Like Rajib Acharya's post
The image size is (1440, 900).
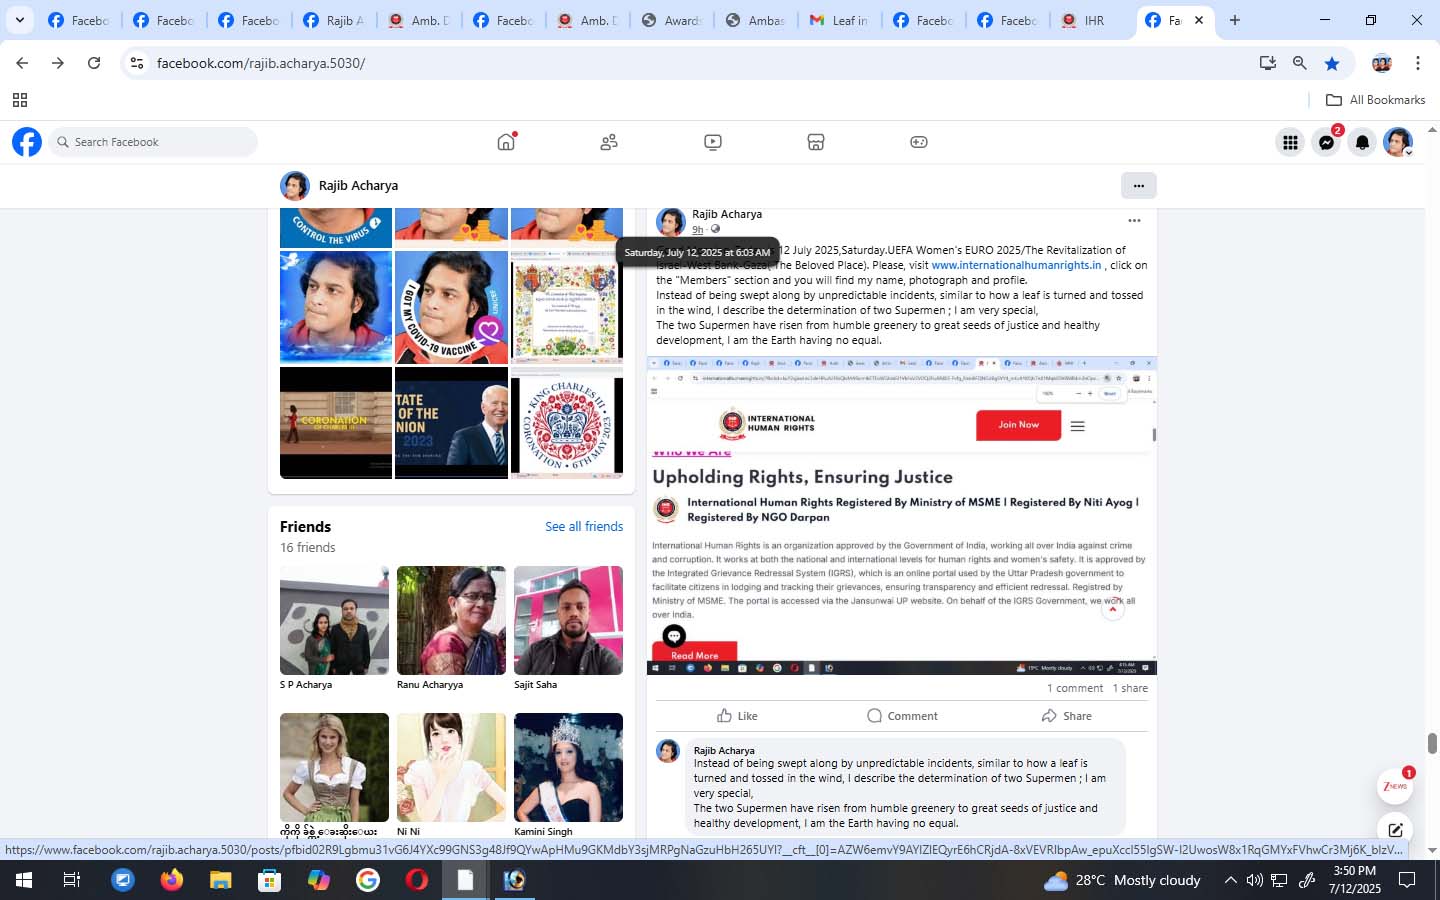(x=737, y=716)
